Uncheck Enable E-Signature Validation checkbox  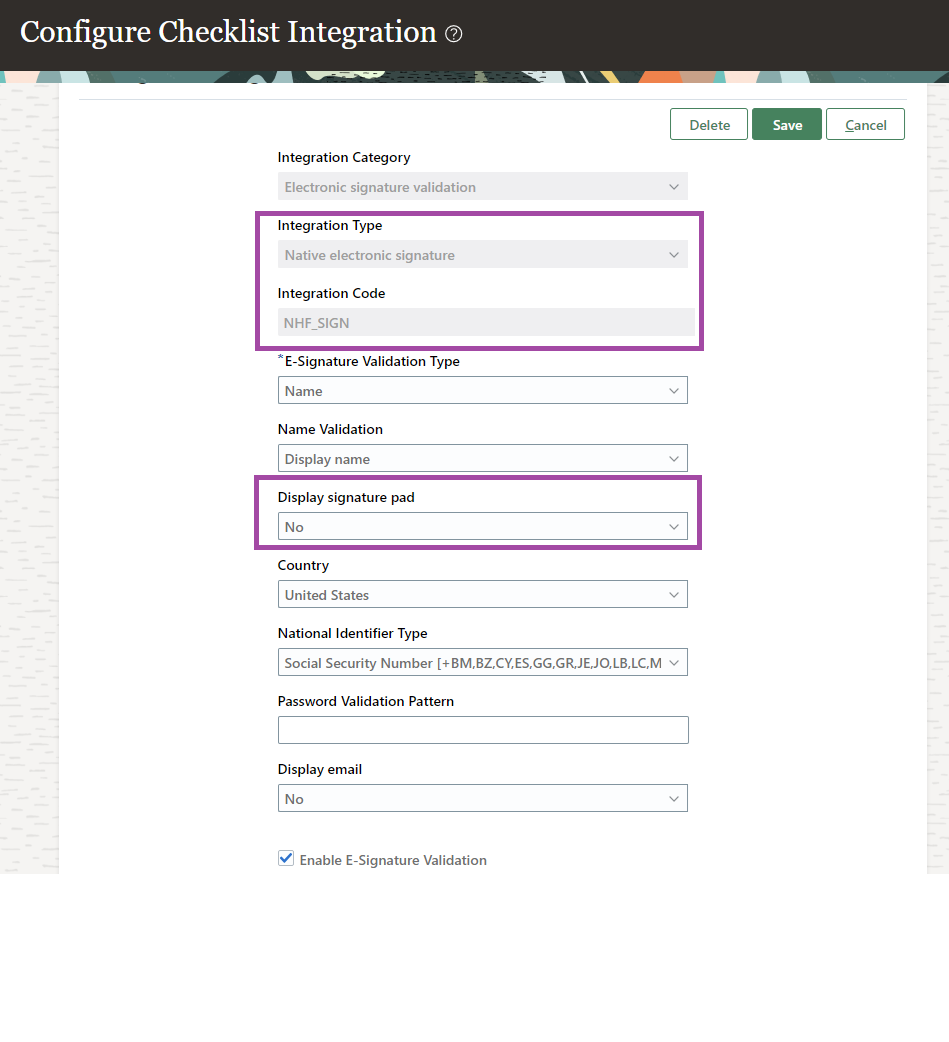(286, 859)
